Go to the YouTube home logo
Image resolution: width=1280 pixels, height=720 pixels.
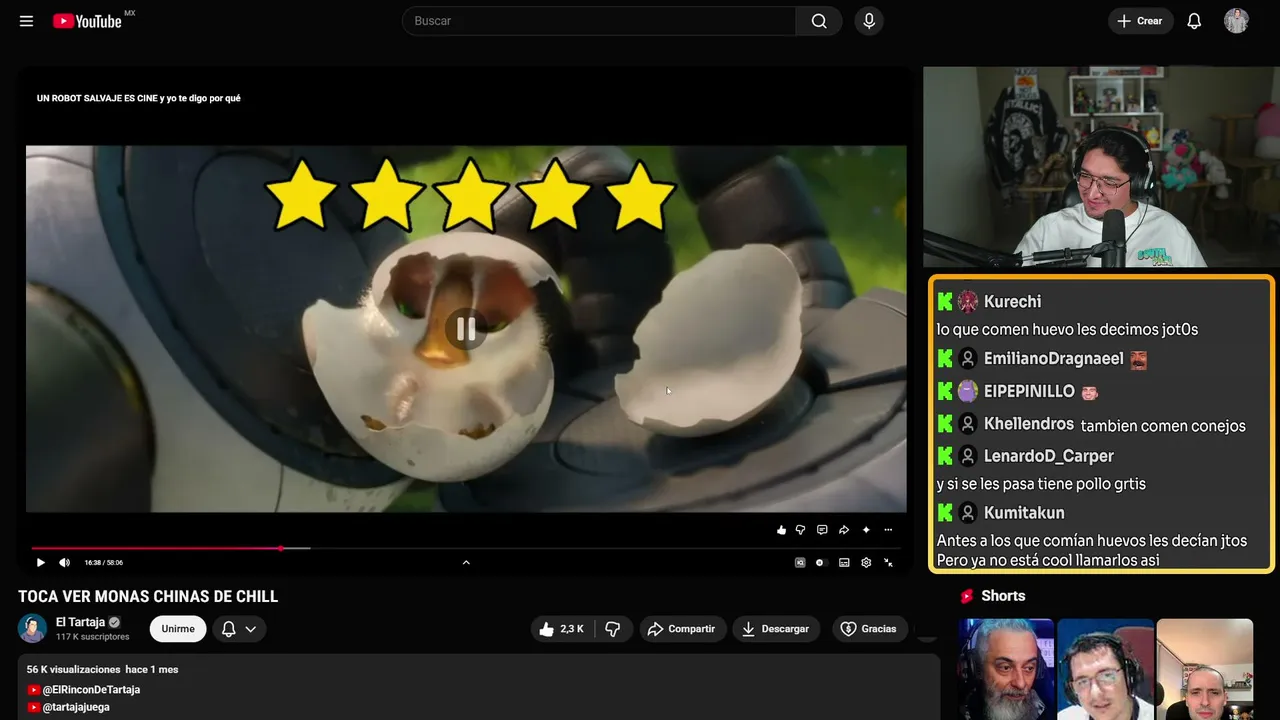point(87,21)
